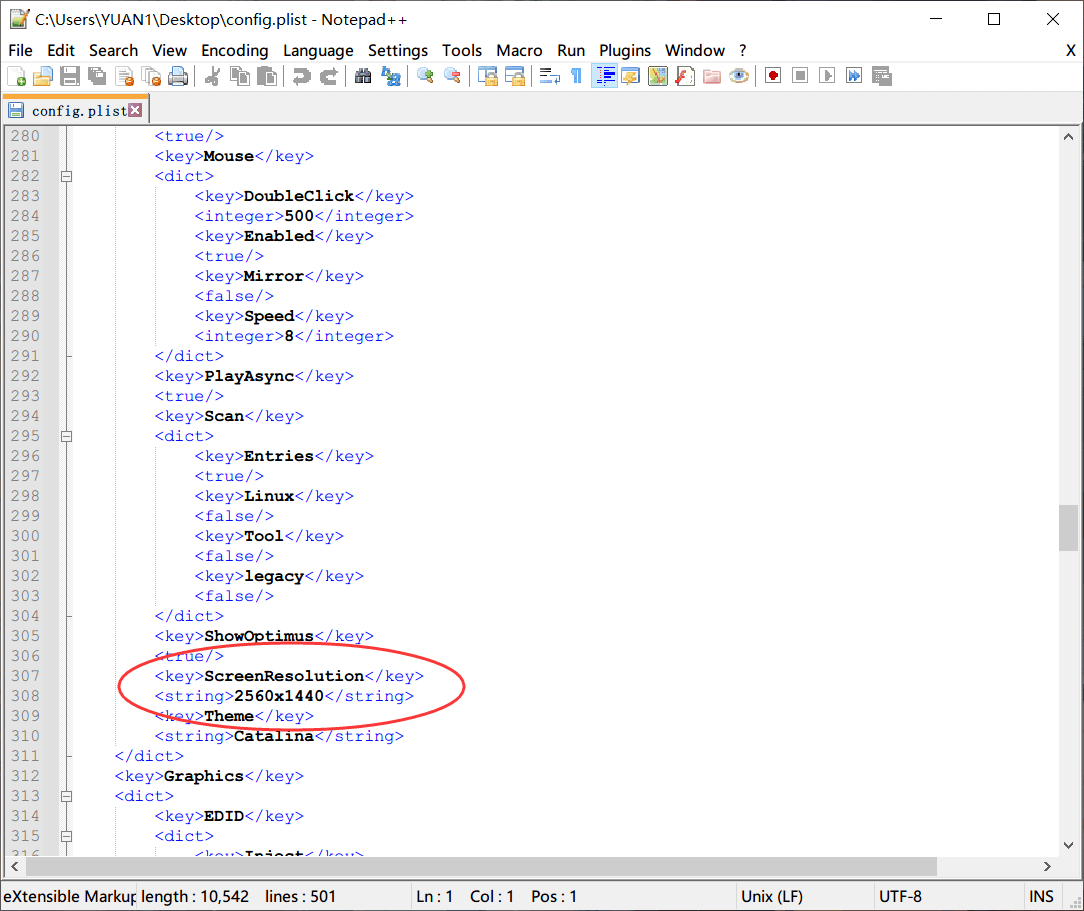
Task: Open the Plugins menu
Action: coord(625,50)
